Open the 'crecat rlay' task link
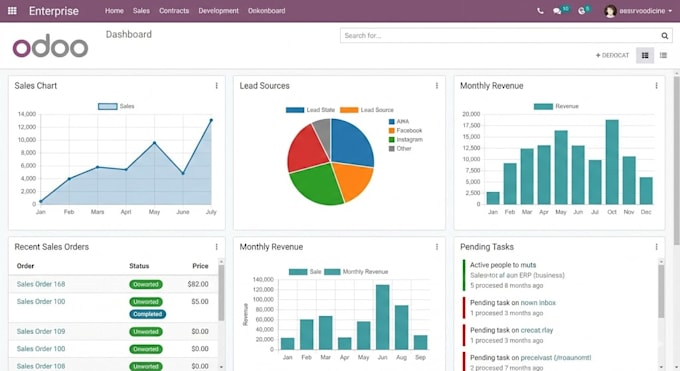This screenshot has height=371, width=680. coord(537,330)
